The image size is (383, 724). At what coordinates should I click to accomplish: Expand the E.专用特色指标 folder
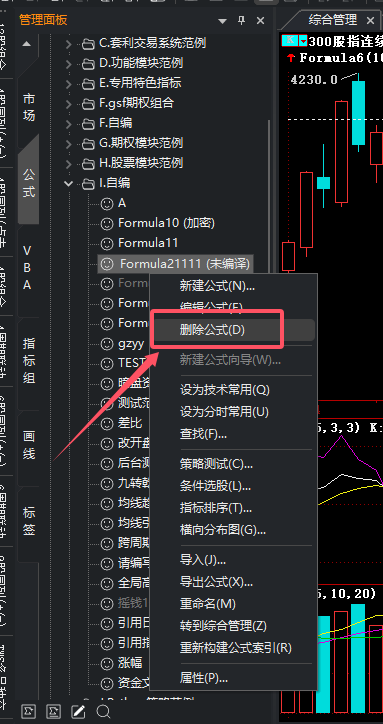tap(69, 84)
